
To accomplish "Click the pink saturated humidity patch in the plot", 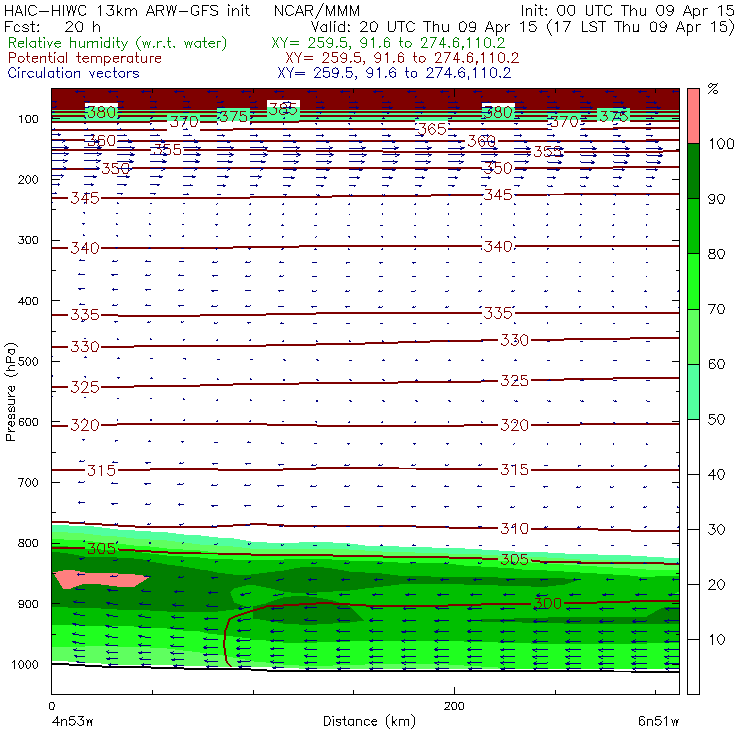I will point(99,579).
